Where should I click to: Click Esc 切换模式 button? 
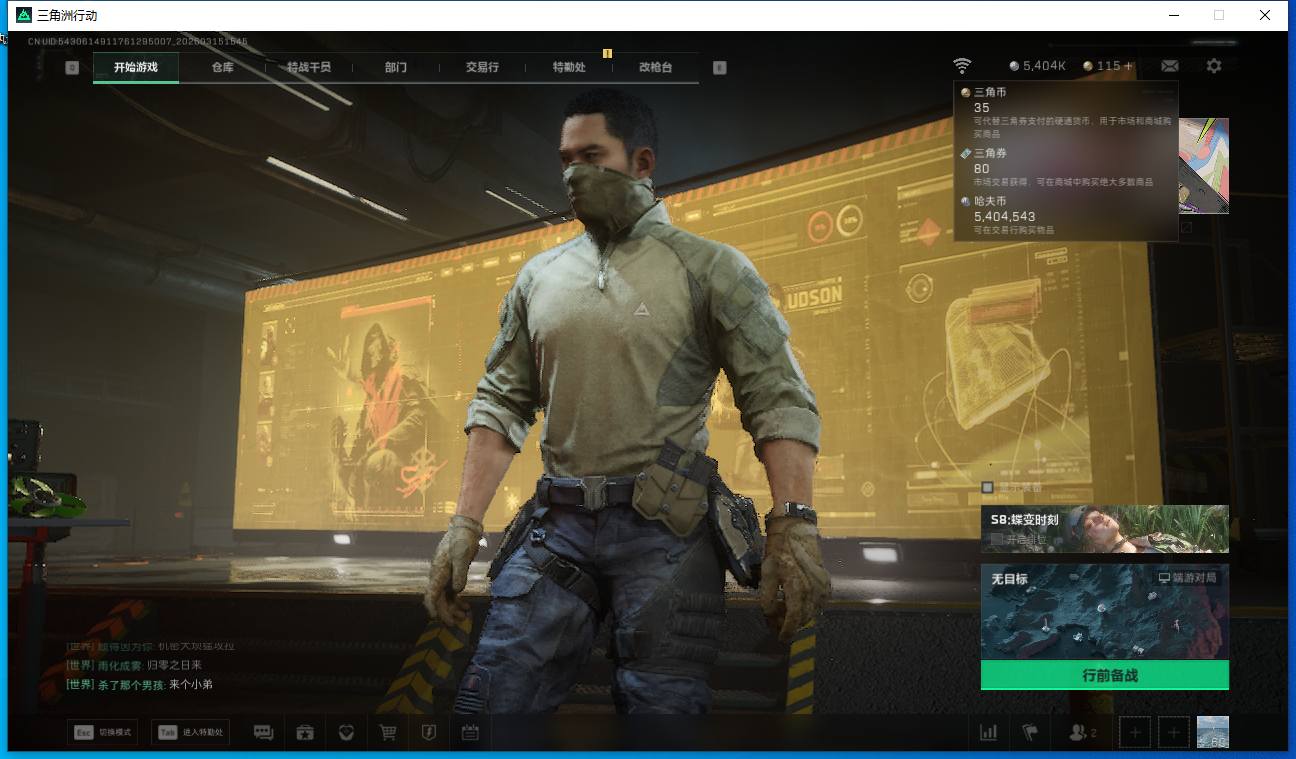pyautogui.click(x=102, y=732)
